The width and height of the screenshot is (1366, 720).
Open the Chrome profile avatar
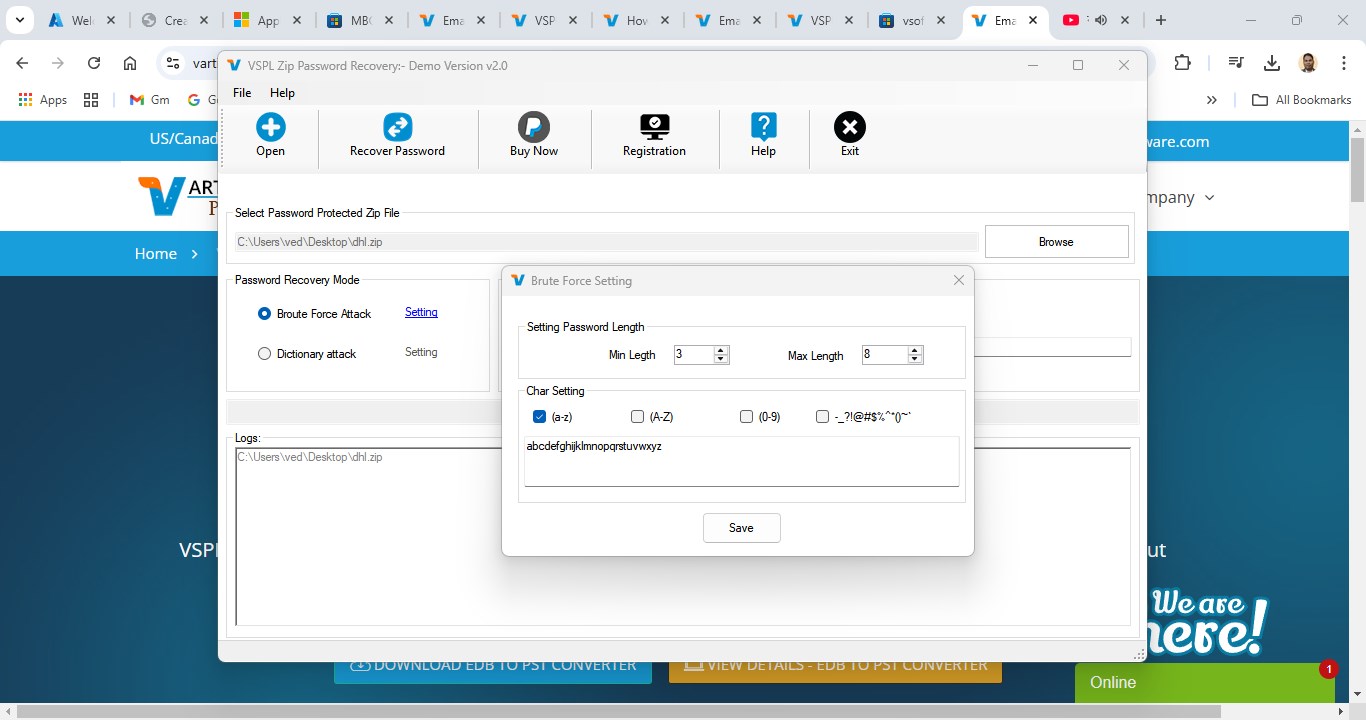[1308, 63]
